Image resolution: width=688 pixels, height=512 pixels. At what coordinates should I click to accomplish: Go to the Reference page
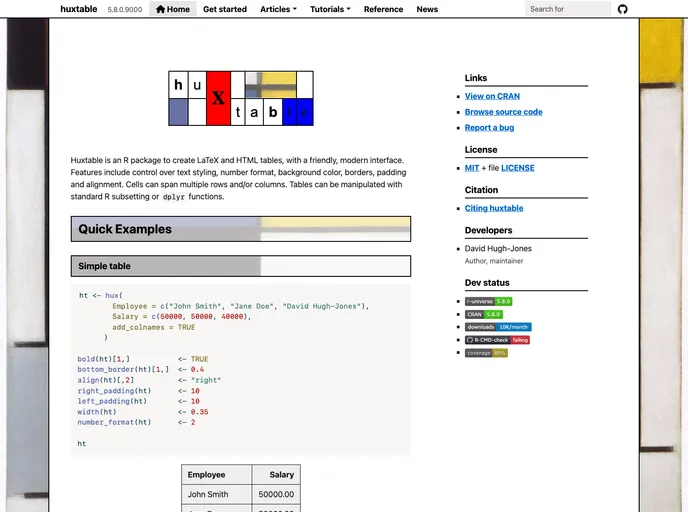pos(383,9)
